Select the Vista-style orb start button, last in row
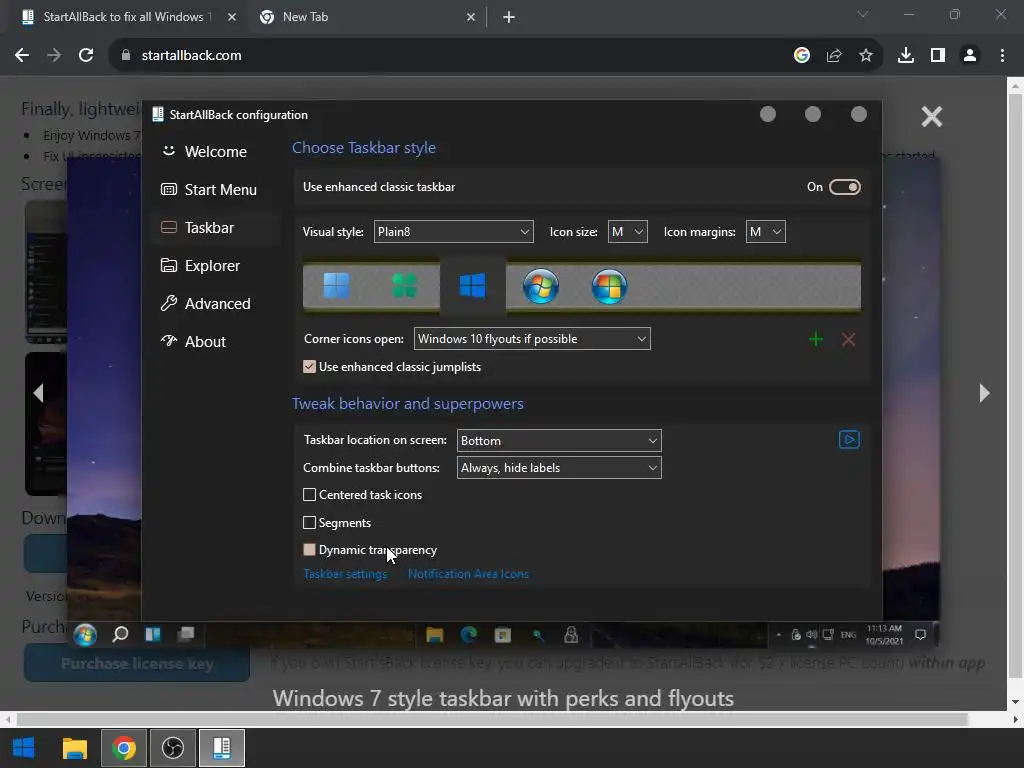Image resolution: width=1024 pixels, height=768 pixels. point(609,286)
